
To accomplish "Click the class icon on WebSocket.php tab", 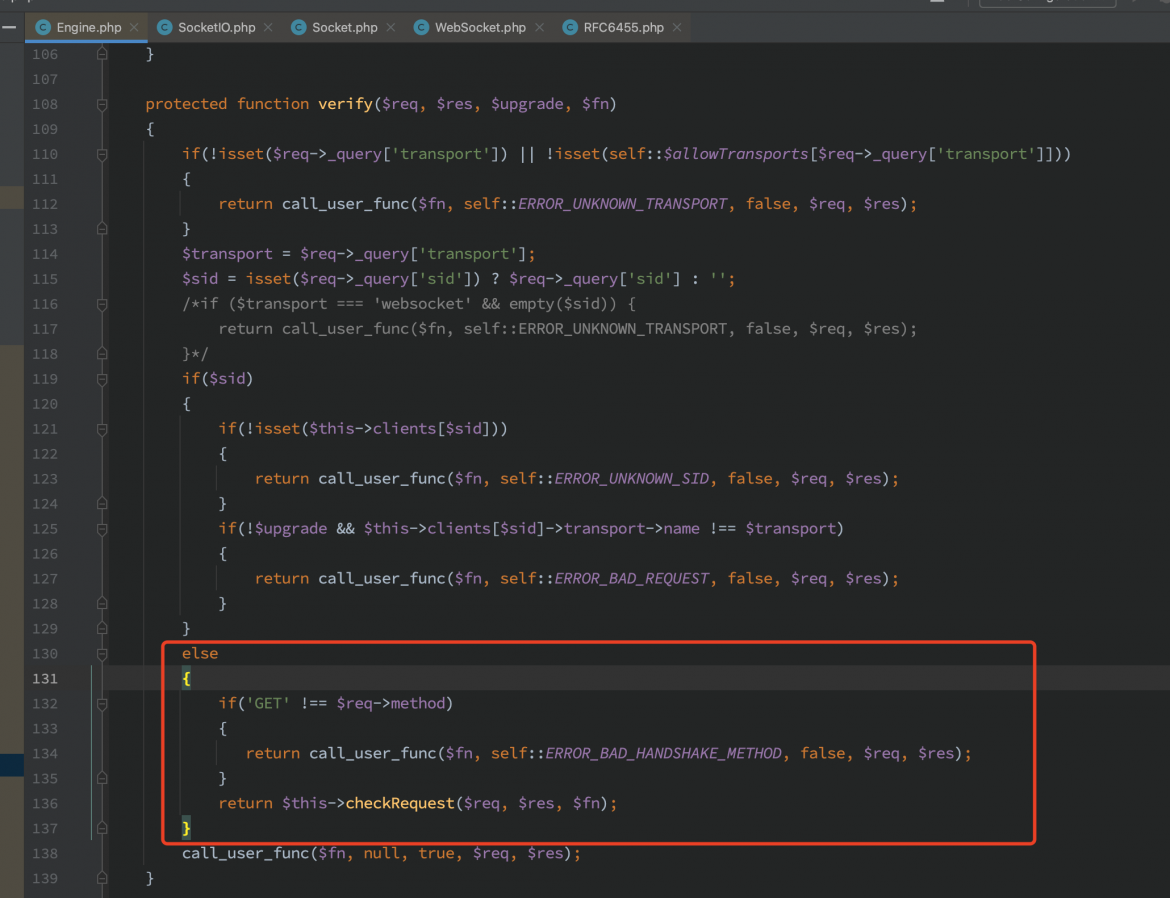I will tap(422, 27).
